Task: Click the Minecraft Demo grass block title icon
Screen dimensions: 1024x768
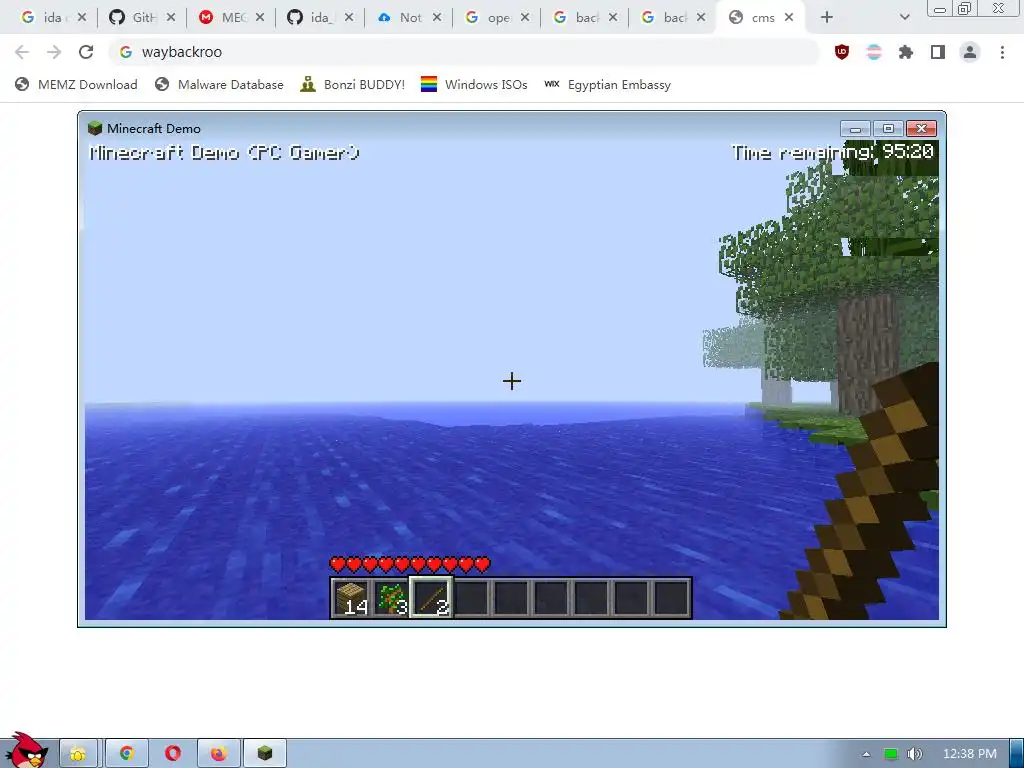Action: [x=95, y=128]
